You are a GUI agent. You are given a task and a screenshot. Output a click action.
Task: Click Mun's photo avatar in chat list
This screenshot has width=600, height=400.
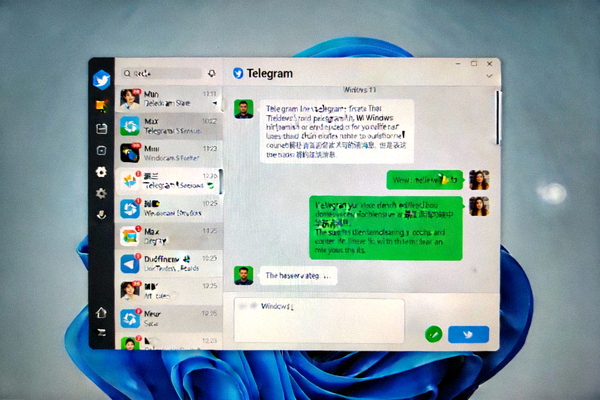(130, 99)
